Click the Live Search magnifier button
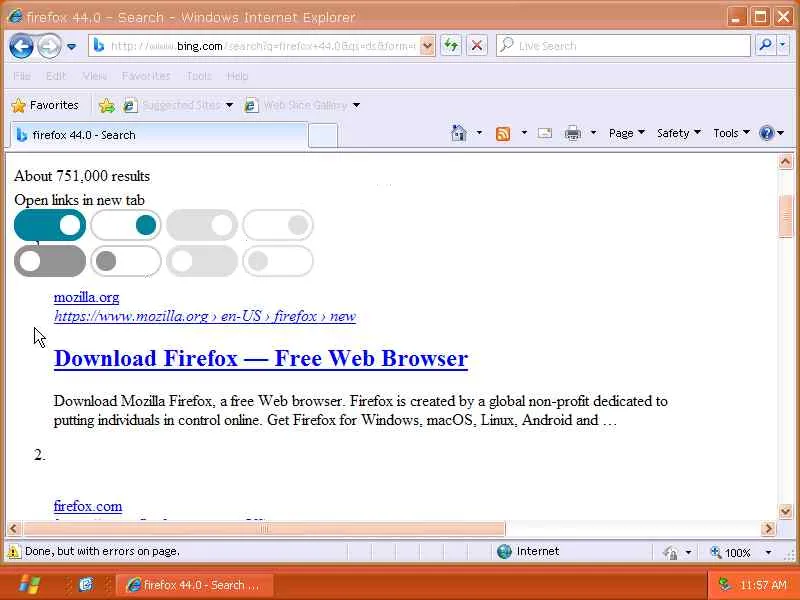800x600 pixels. pyautogui.click(x=765, y=46)
